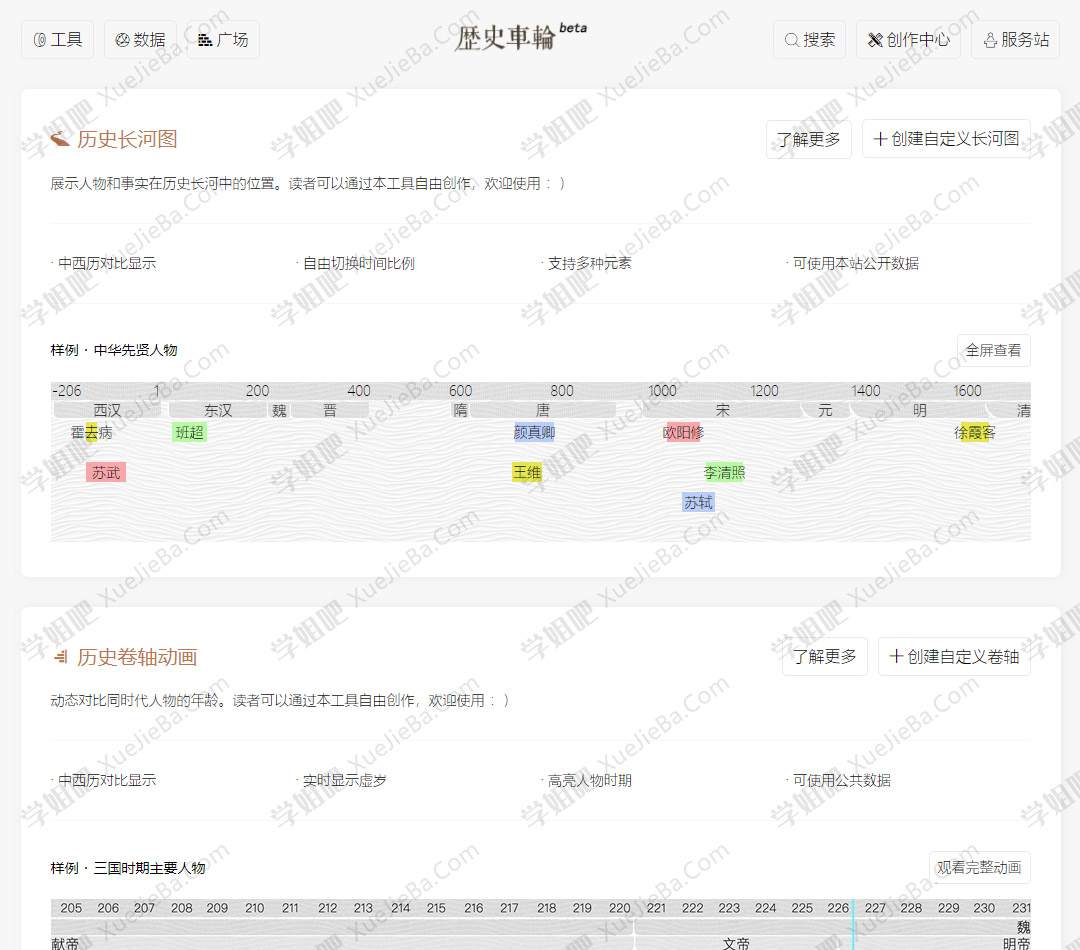
Task: Click the 历史卷轴动画 section icon
Action: point(60,657)
